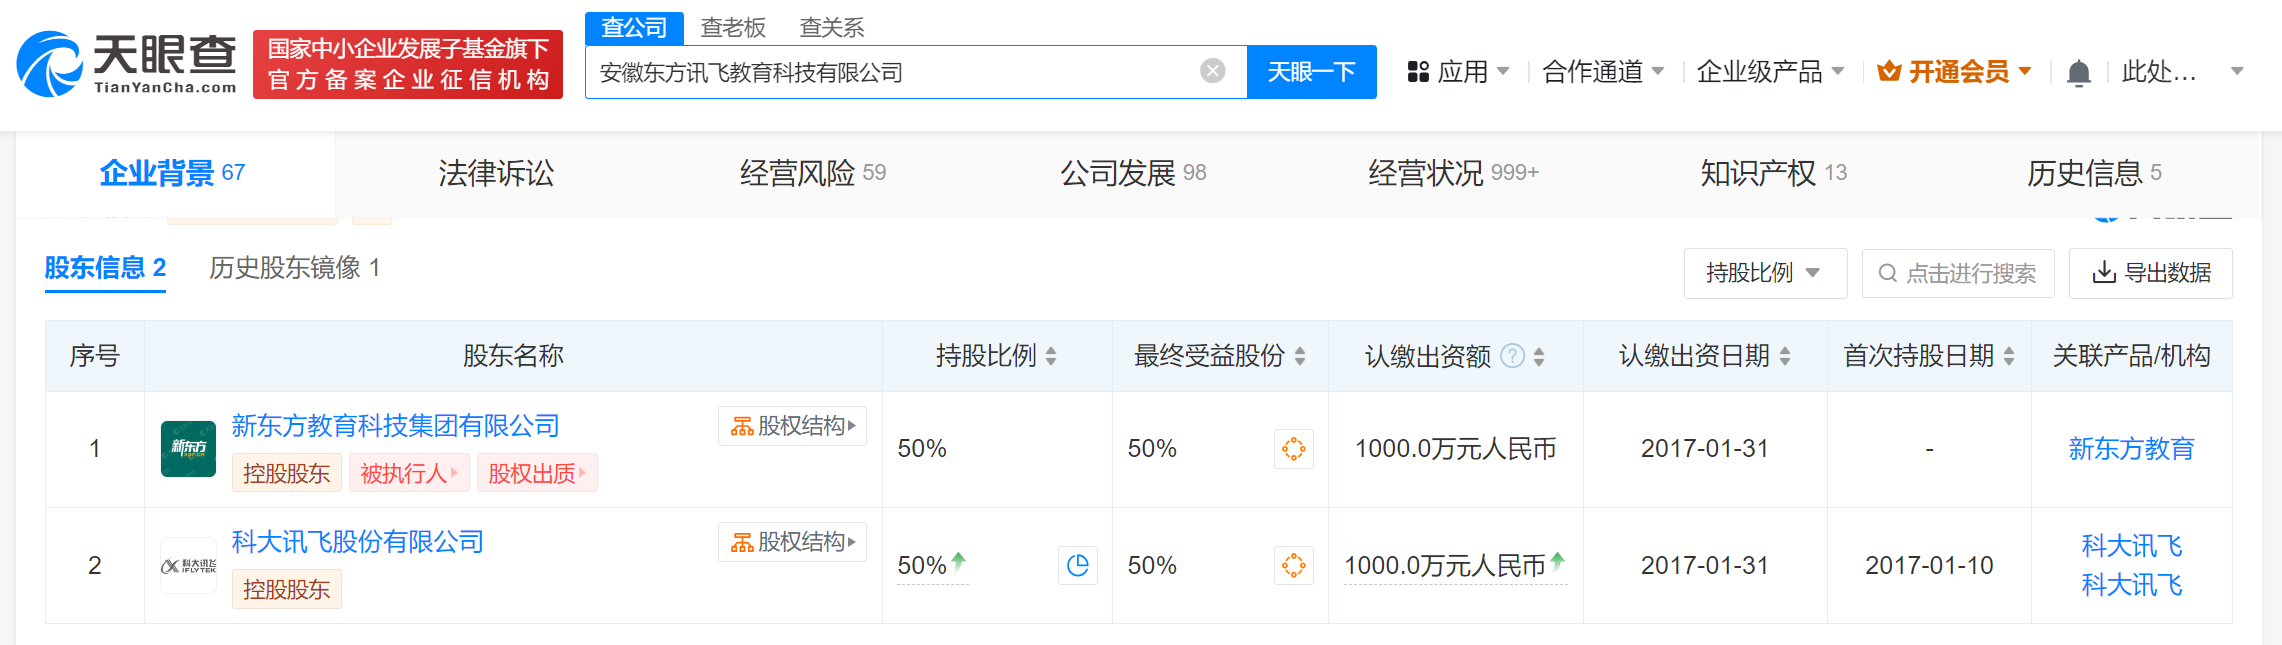Click 控股股东 tag under 科大讯飞
Viewport: 2282px width, 645px height.
(x=286, y=589)
